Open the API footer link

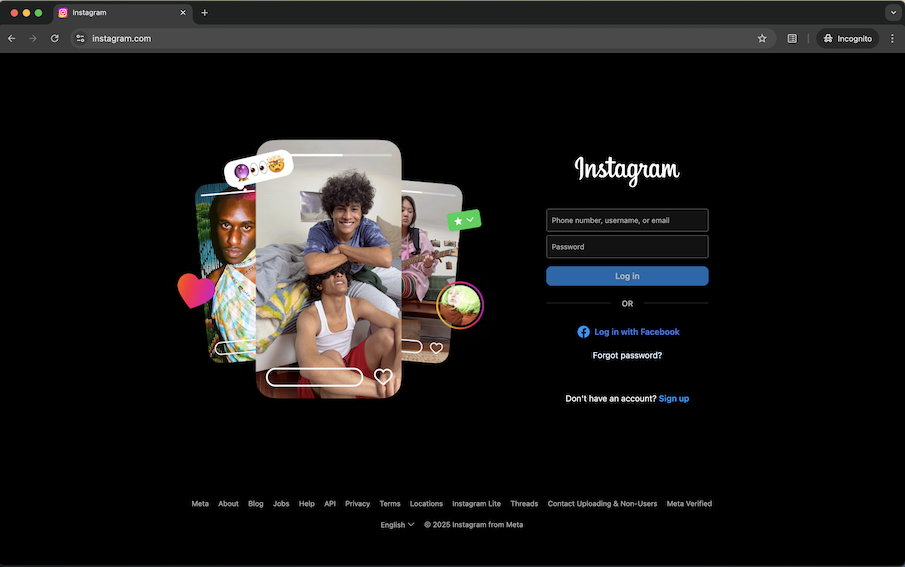tap(330, 504)
